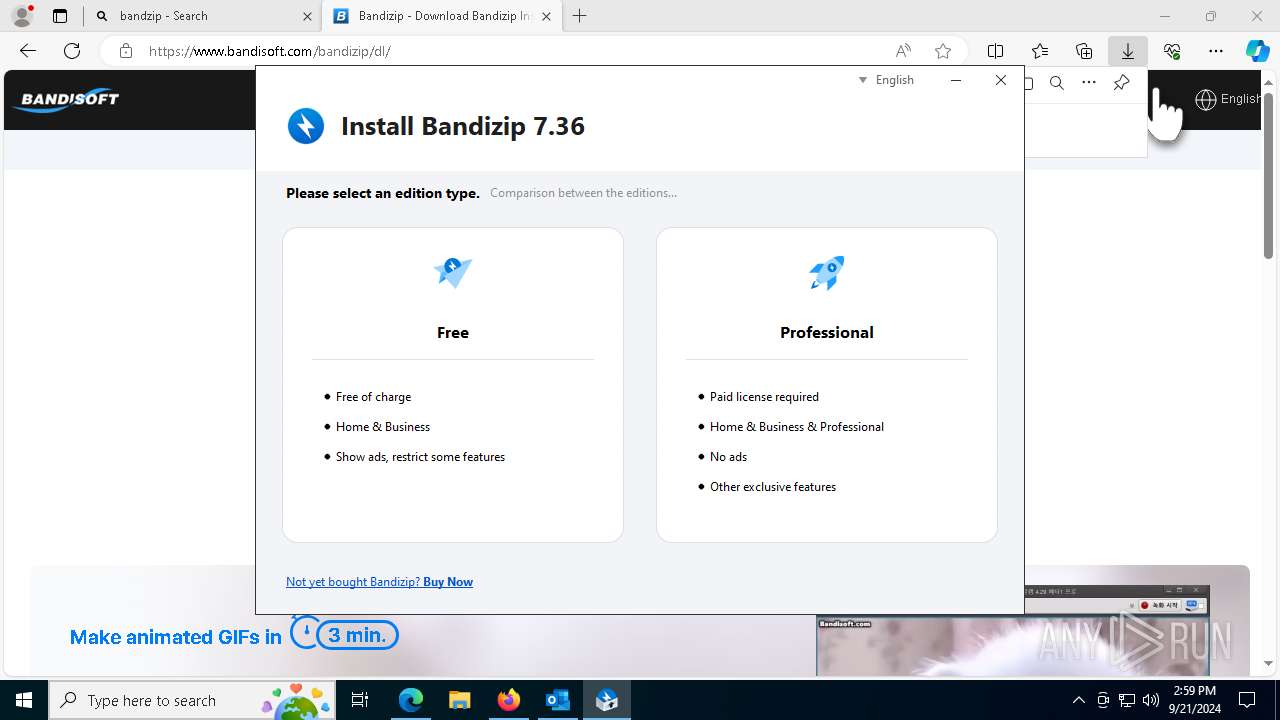Open Edge Settings and more menu
The width and height of the screenshot is (1280, 720).
[x=1216, y=51]
